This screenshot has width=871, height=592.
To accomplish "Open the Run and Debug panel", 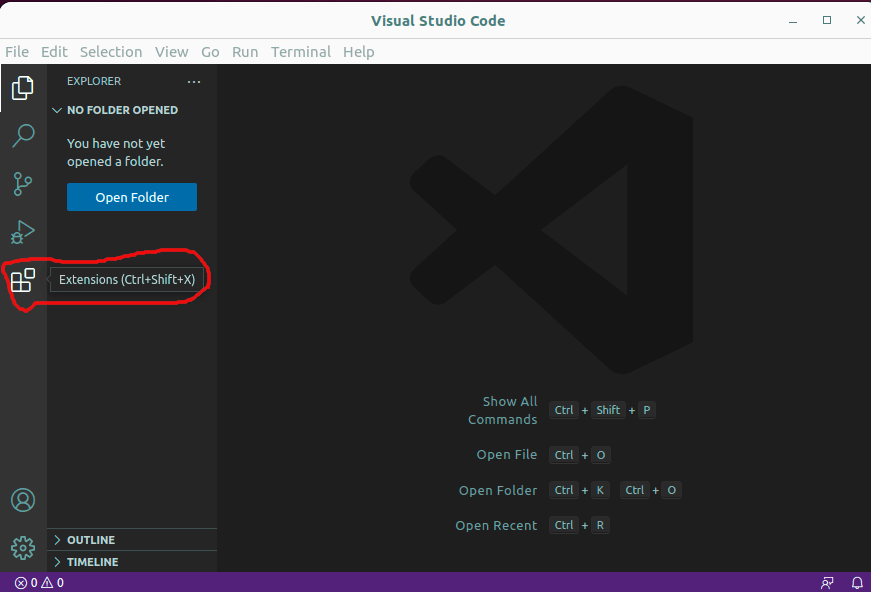I will point(22,232).
